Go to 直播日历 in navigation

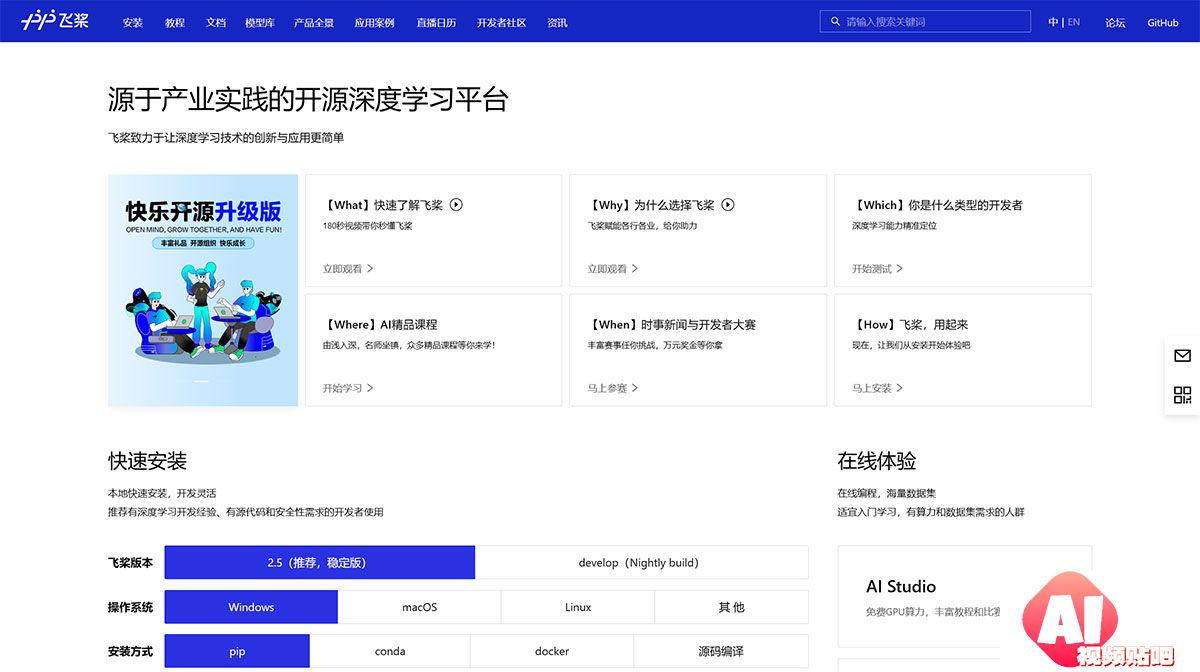click(436, 22)
